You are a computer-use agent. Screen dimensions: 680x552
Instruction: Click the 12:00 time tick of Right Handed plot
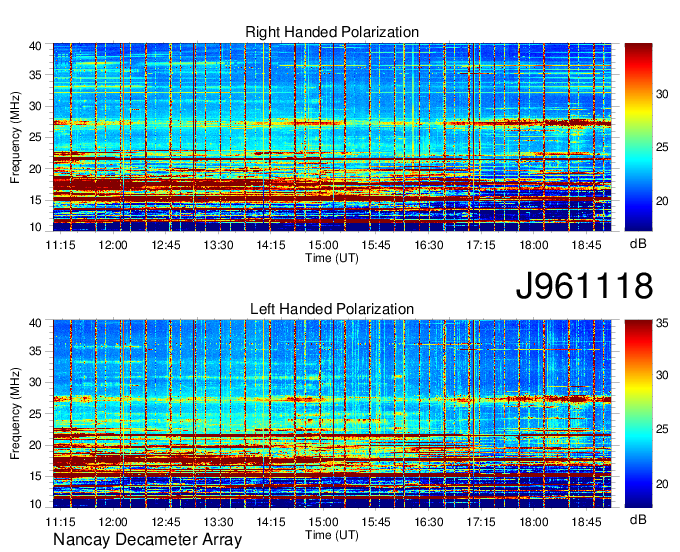[113, 245]
